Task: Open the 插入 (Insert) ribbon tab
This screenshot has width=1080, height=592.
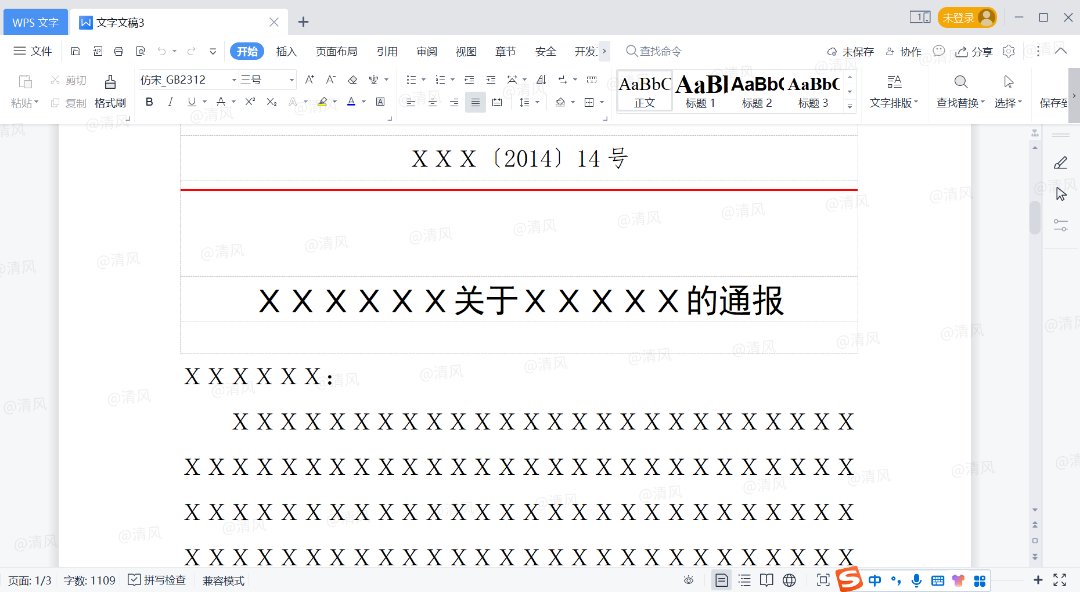Action: point(287,51)
